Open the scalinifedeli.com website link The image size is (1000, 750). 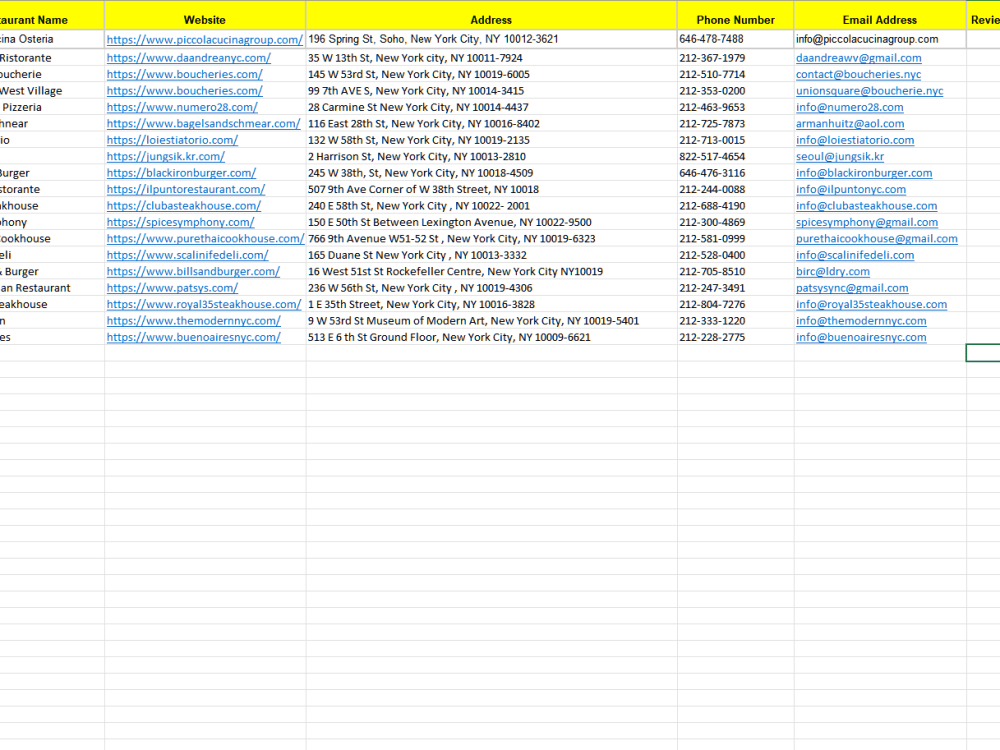(188, 256)
